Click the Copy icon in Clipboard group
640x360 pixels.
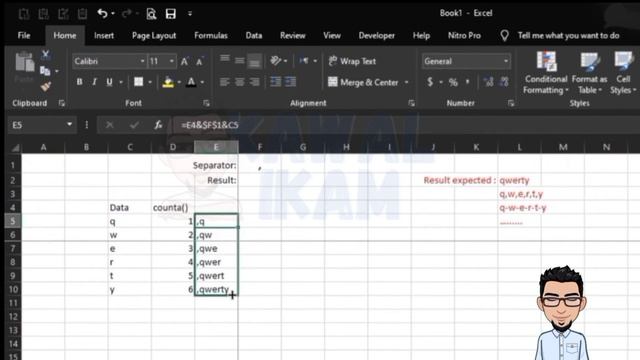tap(45, 71)
